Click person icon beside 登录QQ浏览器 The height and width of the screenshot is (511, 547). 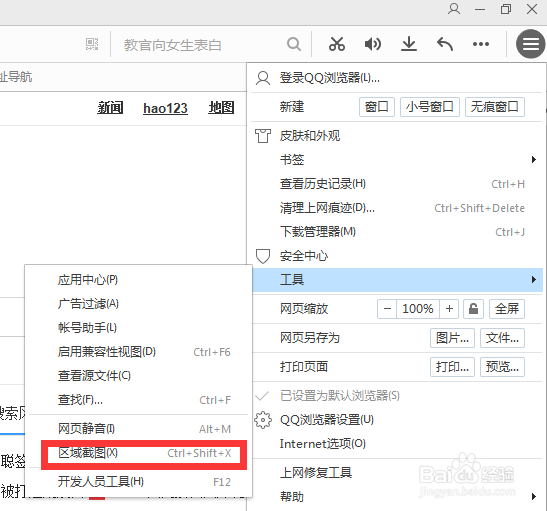point(263,78)
